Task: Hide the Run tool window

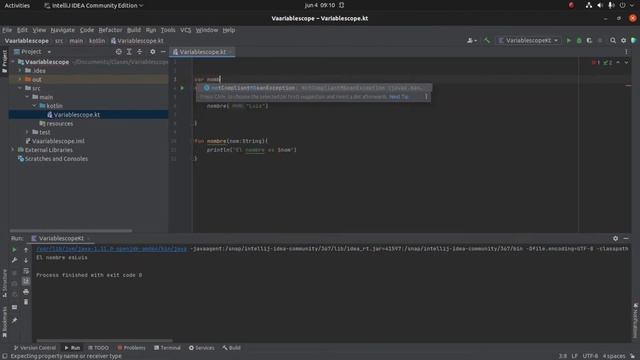Action: coord(626,238)
